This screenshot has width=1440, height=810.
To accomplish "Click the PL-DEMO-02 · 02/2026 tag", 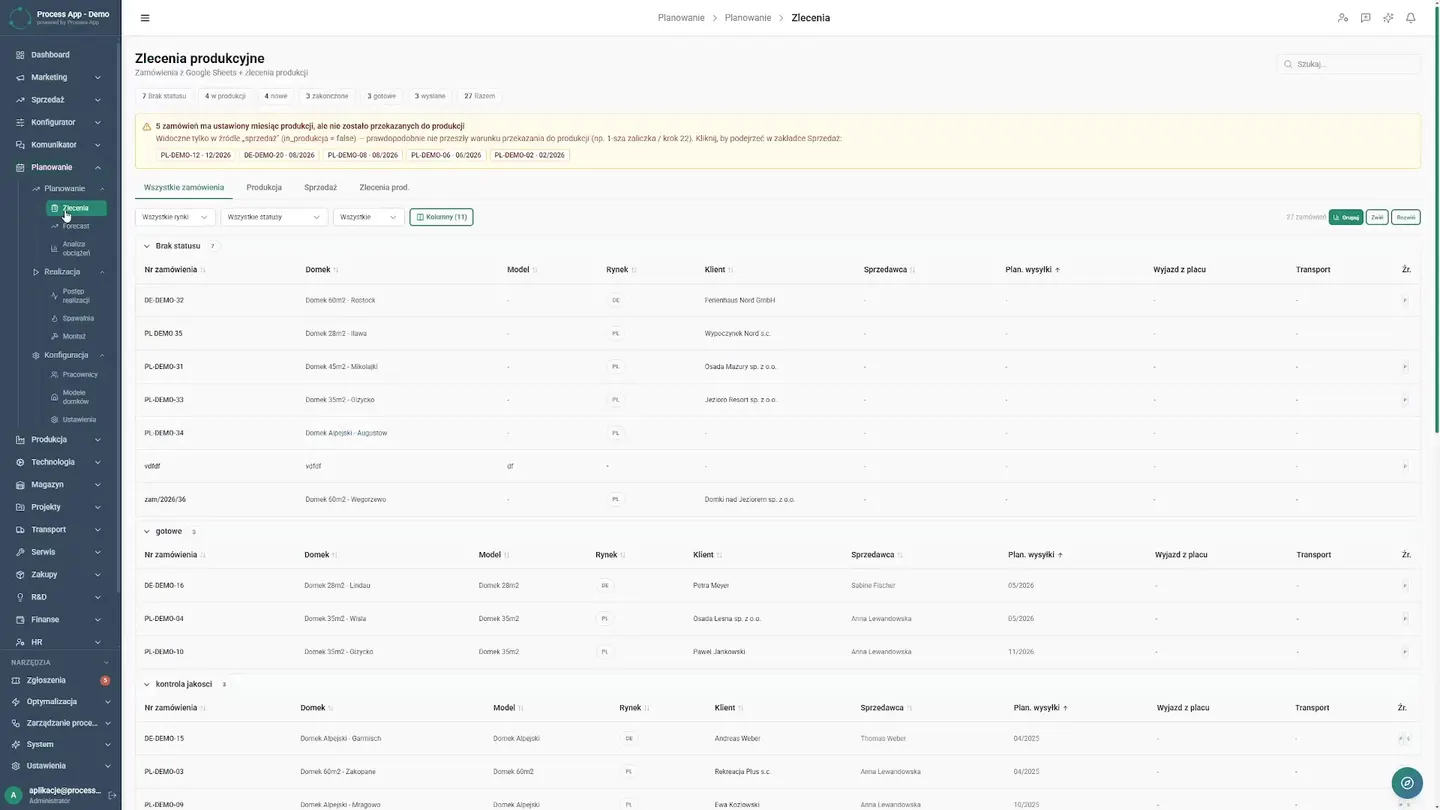I will pyautogui.click(x=529, y=155).
